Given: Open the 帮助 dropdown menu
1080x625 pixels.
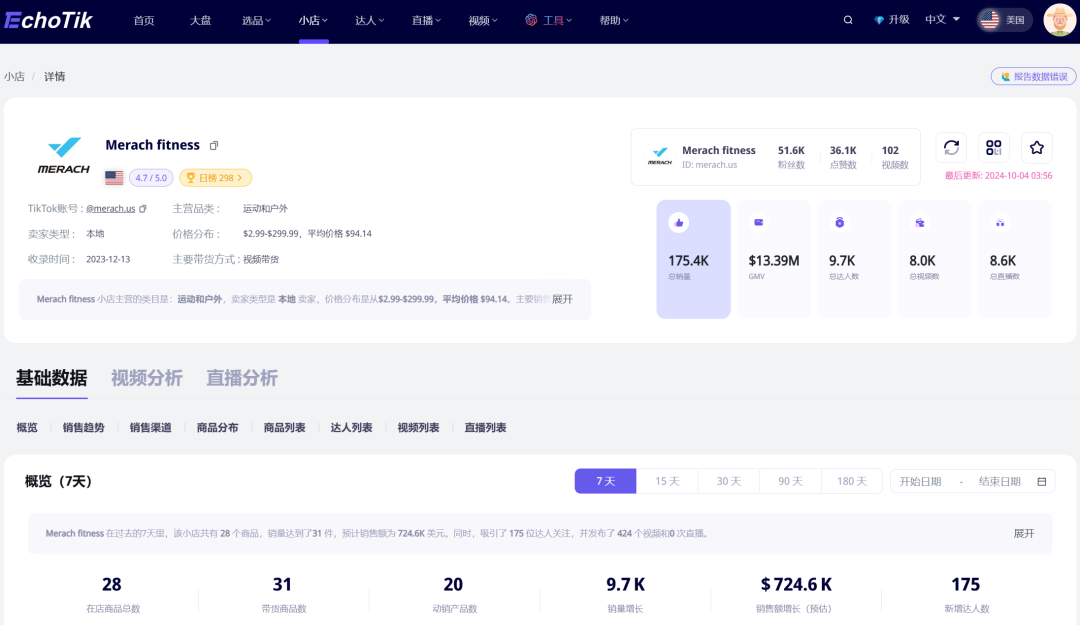Looking at the screenshot, I should 614,21.
